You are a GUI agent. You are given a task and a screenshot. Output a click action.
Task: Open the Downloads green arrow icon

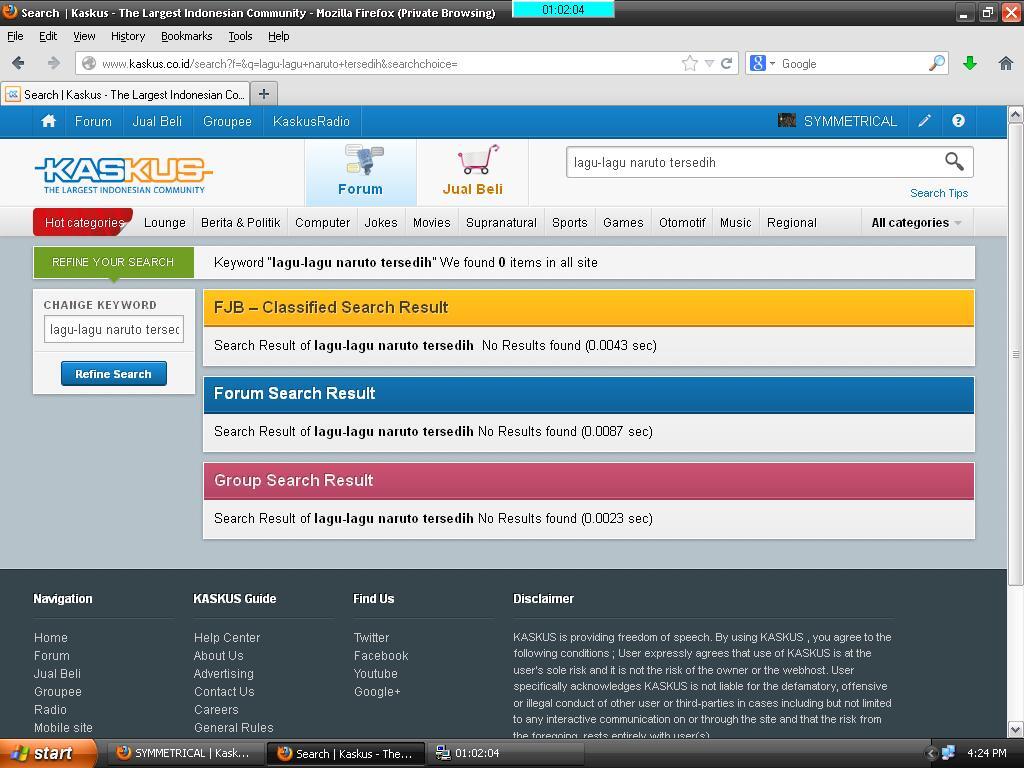pos(970,63)
